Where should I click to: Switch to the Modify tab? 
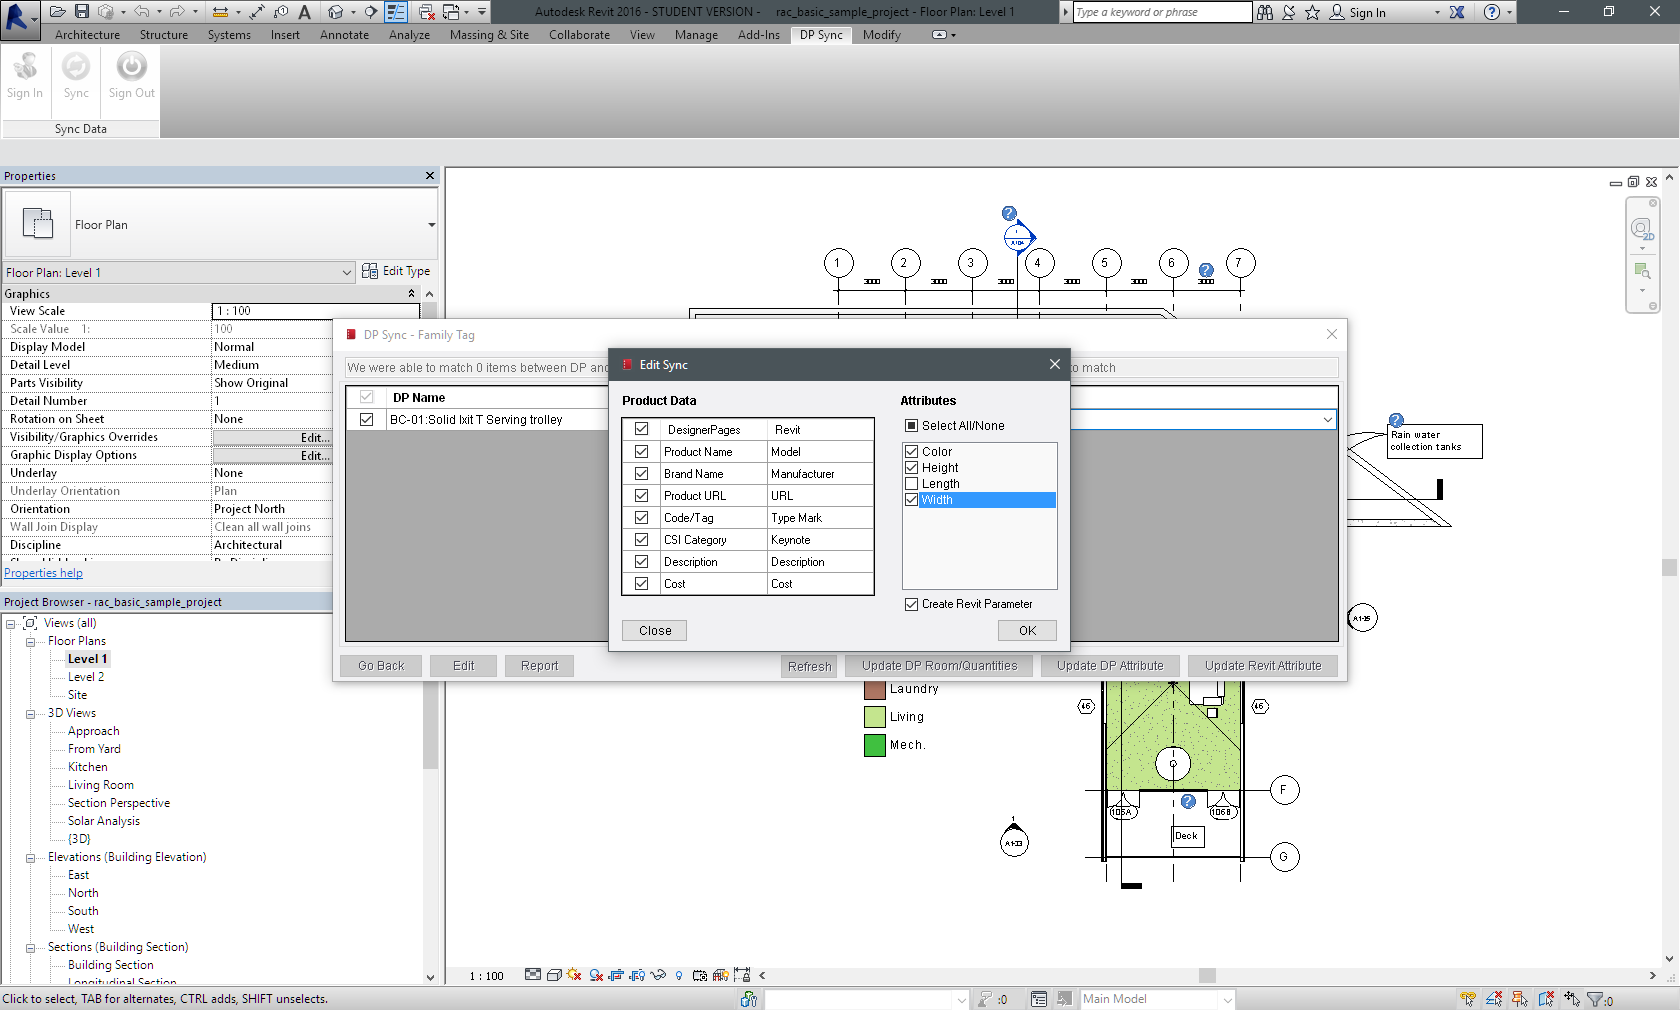[x=881, y=35]
